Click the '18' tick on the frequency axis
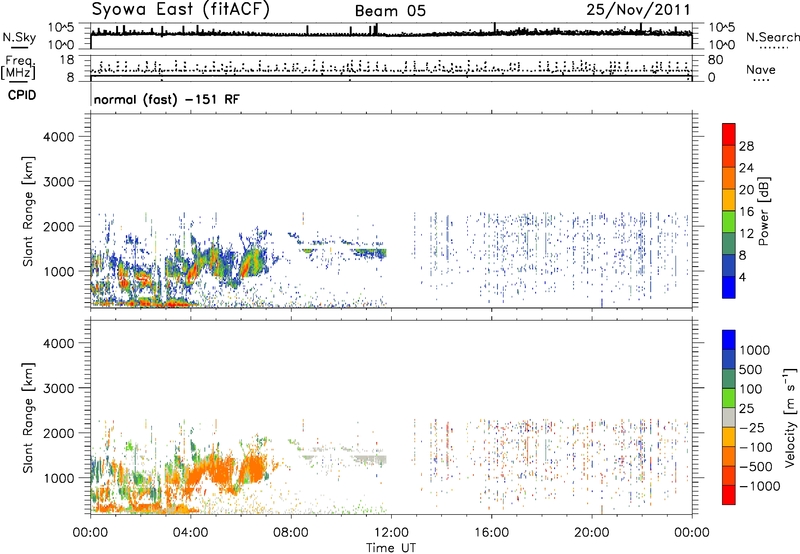 coord(67,60)
